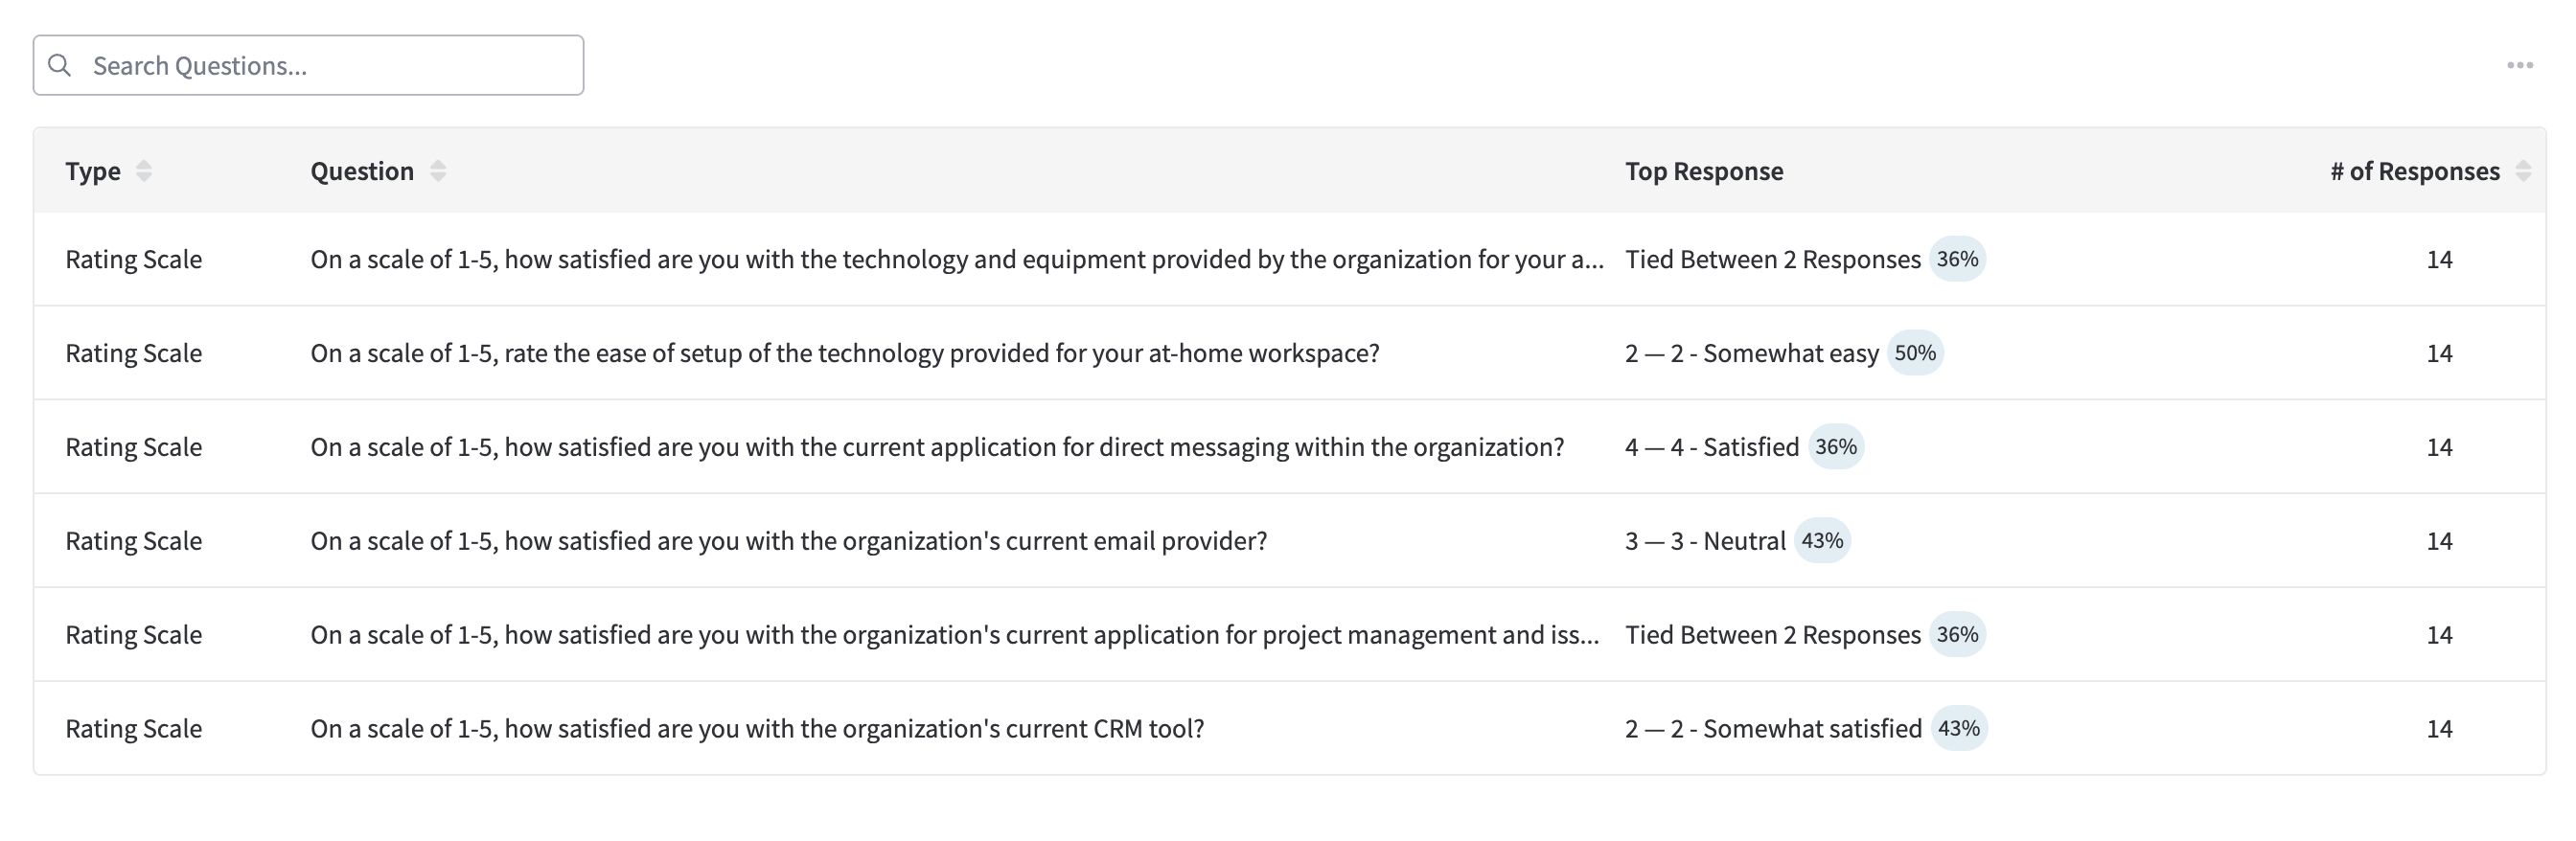Click 36% badge next to Satisfied
Viewport: 2576px width, 841px height.
coord(1836,447)
